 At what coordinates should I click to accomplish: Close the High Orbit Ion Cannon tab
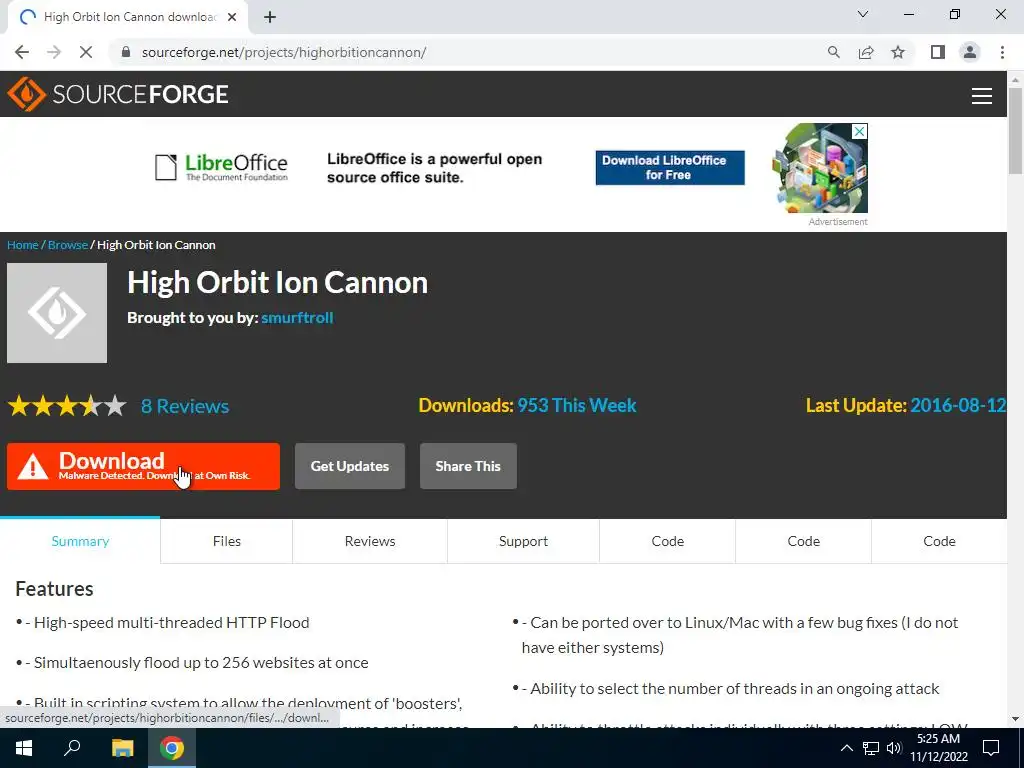coord(232,17)
